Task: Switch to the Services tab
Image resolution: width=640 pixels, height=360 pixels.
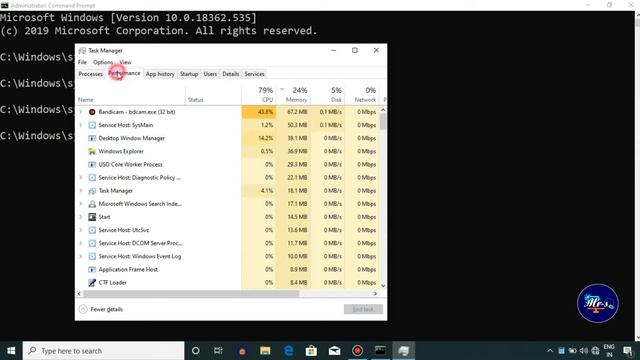Action: (254, 74)
